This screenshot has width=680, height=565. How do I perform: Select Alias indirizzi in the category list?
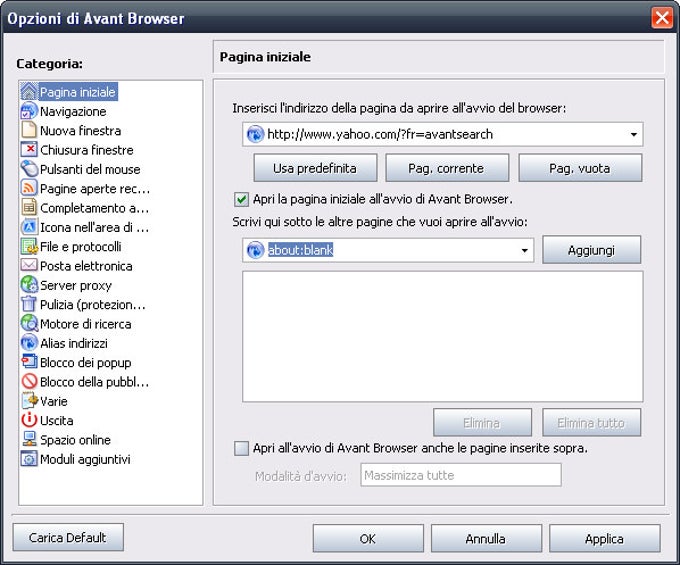point(74,343)
